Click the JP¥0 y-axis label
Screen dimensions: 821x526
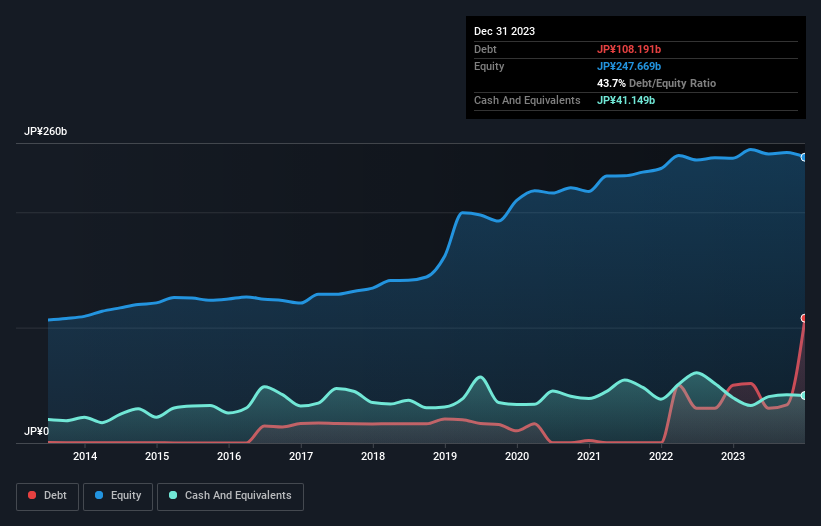coord(35,432)
